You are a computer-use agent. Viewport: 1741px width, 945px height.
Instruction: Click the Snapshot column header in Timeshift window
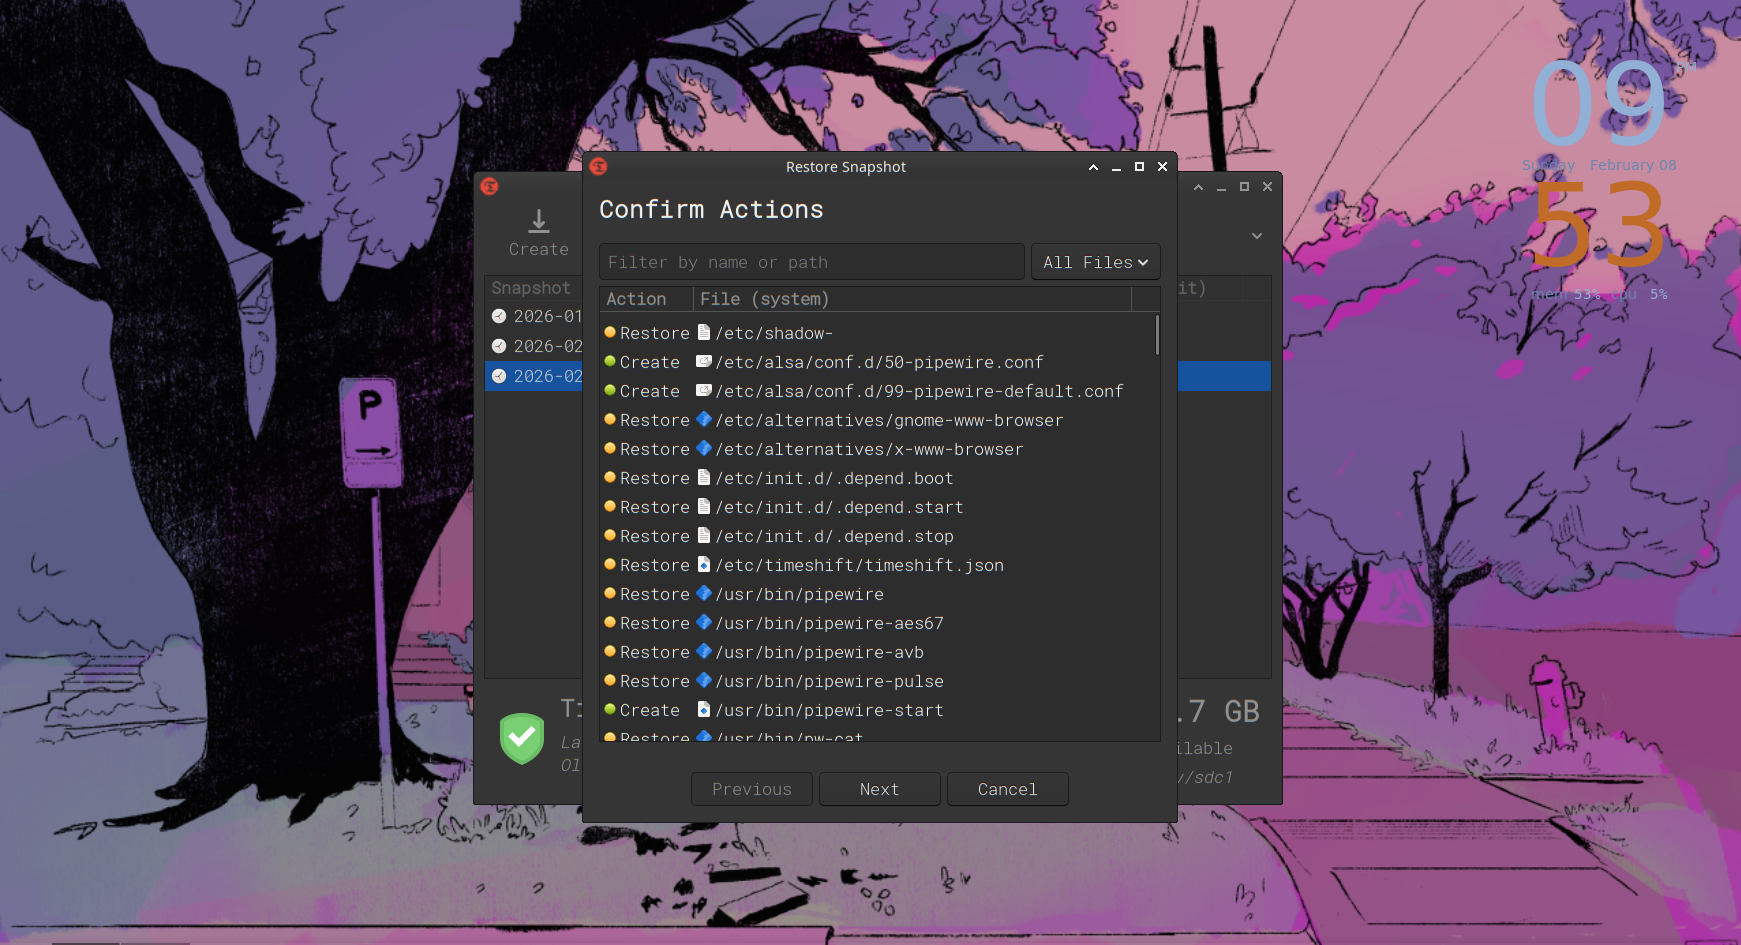tap(533, 288)
